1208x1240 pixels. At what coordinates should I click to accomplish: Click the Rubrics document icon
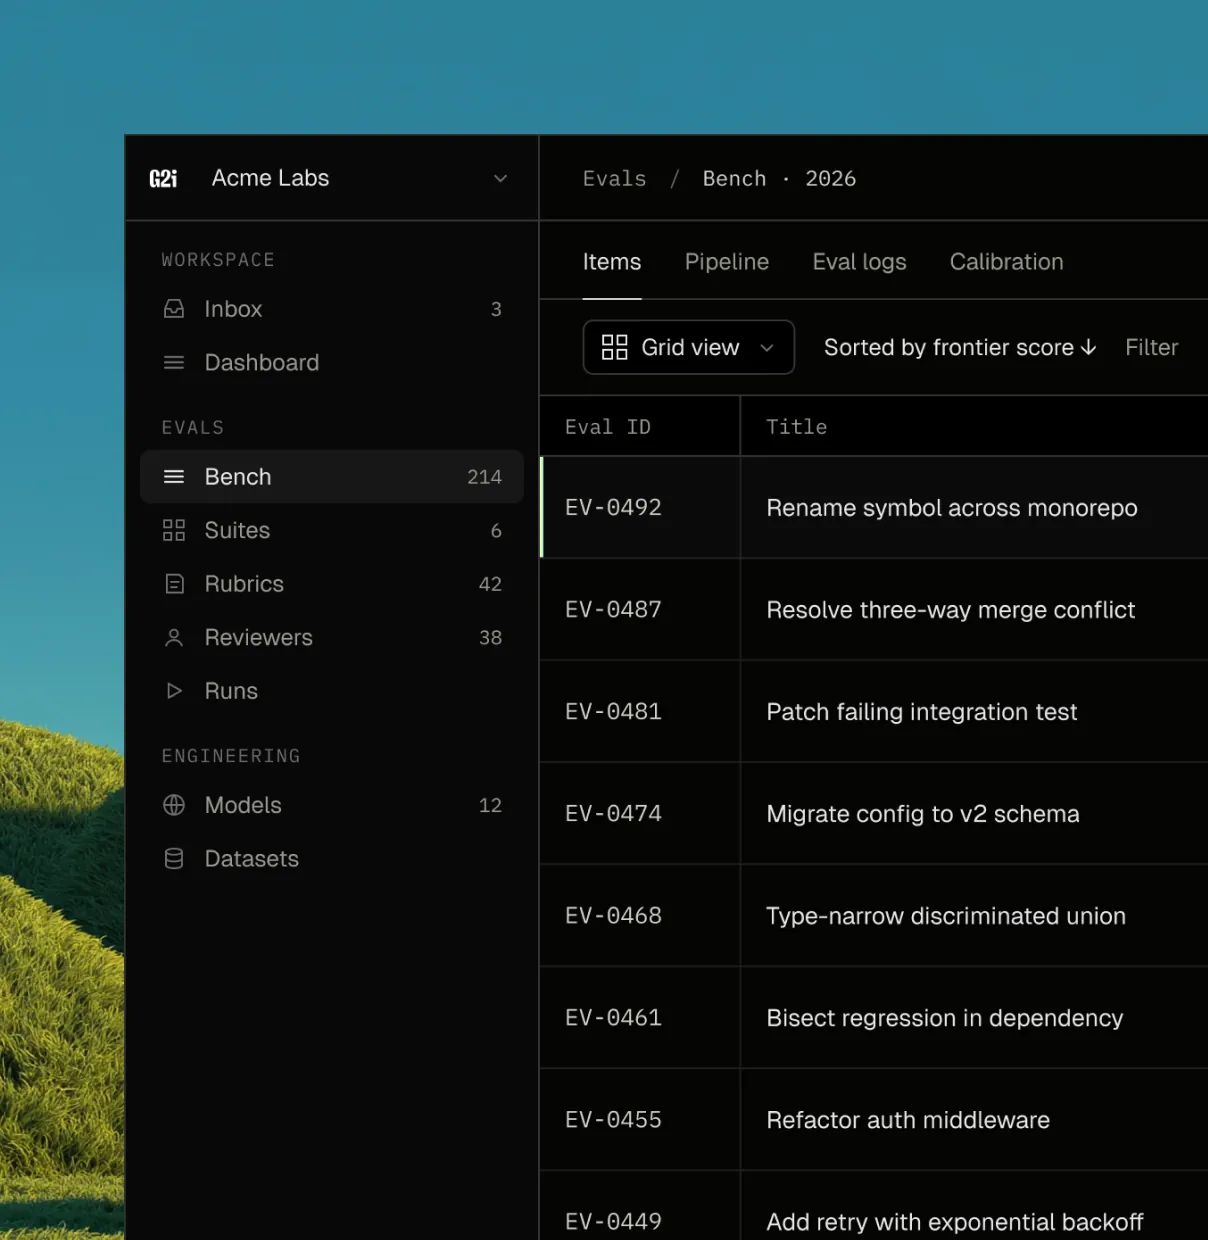click(x=174, y=584)
